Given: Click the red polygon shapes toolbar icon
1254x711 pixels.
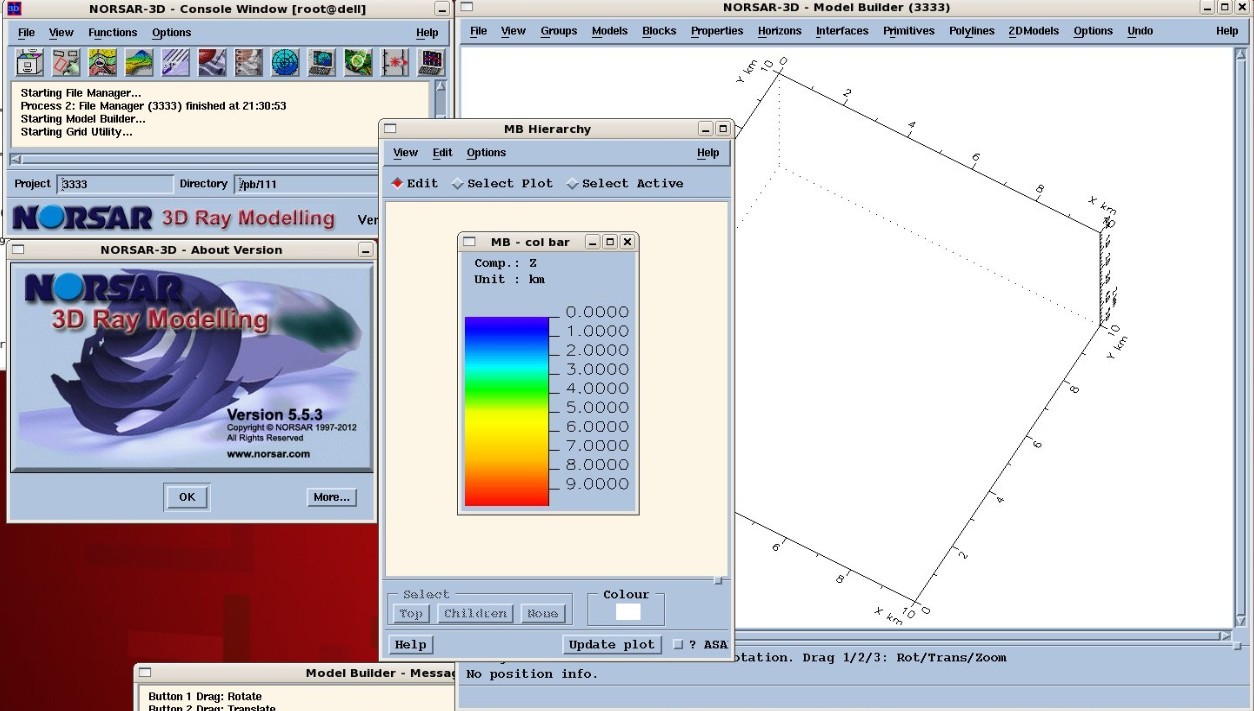Looking at the screenshot, I should [67, 63].
